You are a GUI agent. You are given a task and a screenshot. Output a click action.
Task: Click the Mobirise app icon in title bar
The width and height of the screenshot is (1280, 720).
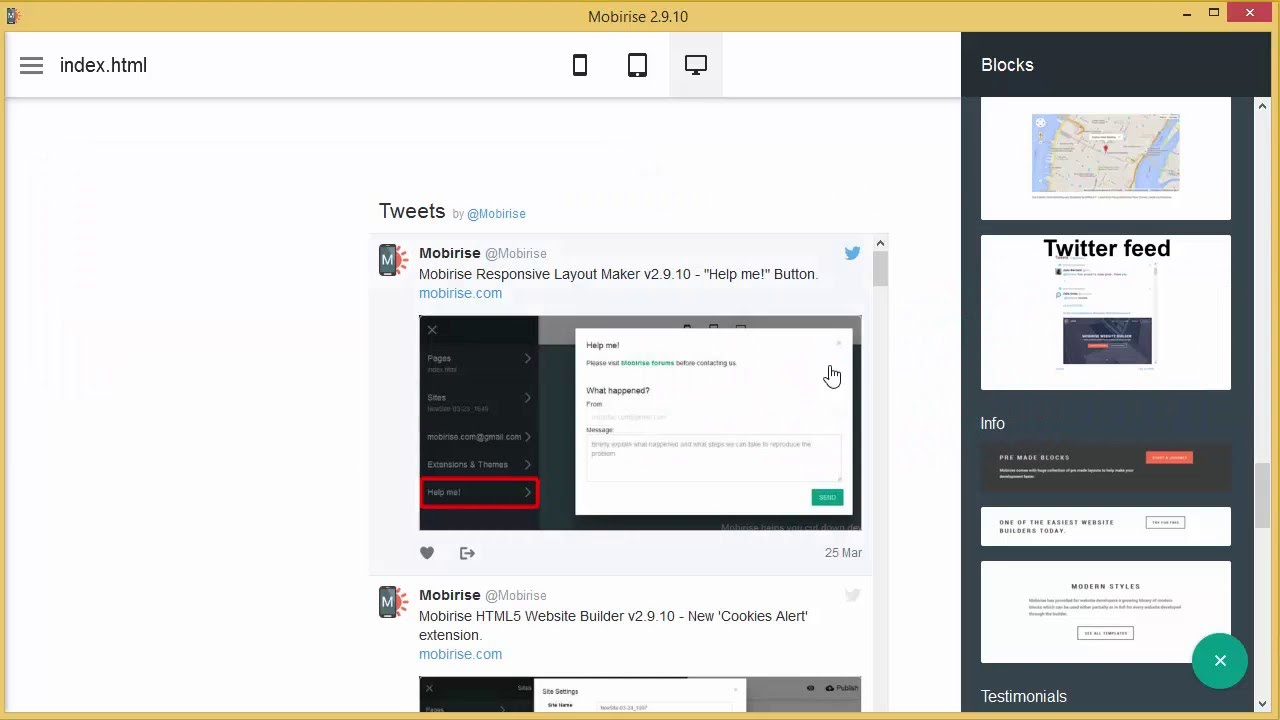click(13, 15)
